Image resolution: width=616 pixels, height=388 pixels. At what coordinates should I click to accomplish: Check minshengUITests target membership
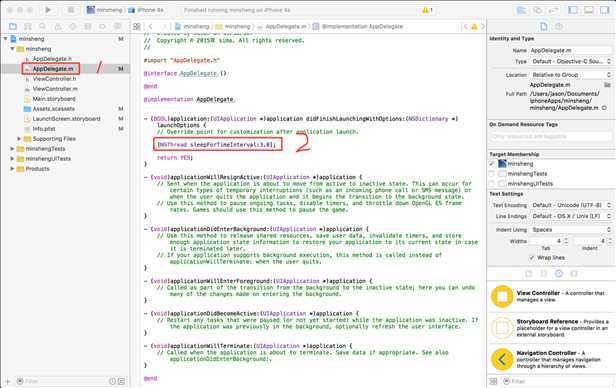tap(492, 184)
